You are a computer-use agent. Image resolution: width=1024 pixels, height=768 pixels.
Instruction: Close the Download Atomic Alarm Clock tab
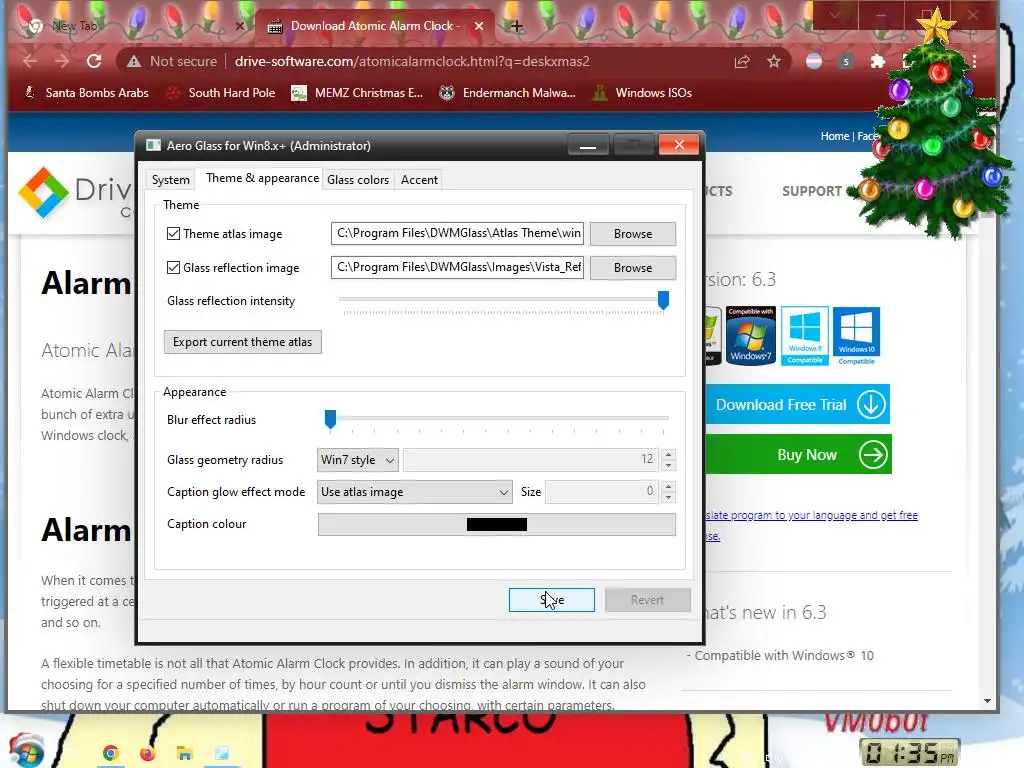pyautogui.click(x=479, y=26)
